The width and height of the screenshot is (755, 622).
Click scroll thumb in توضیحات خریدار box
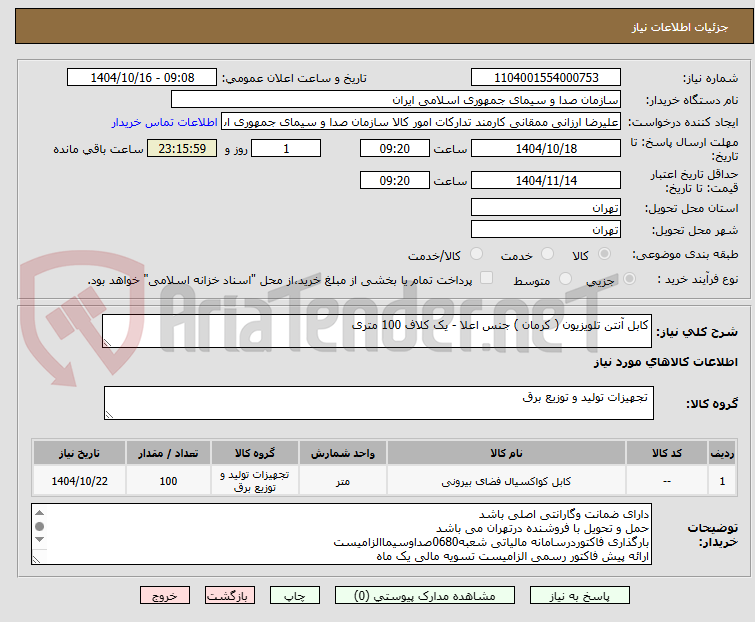[x=39, y=526]
